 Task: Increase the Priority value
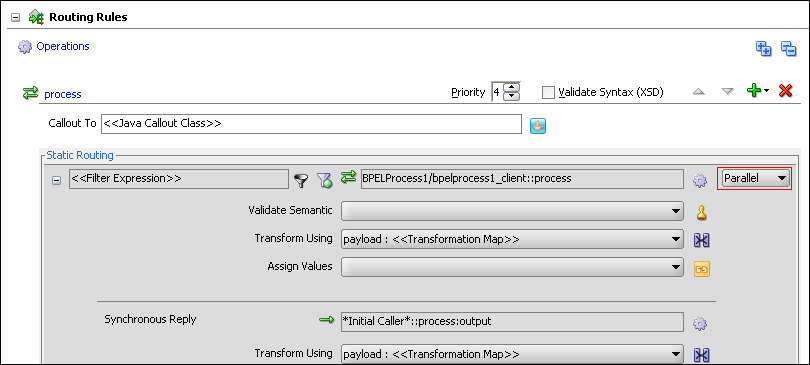511,88
